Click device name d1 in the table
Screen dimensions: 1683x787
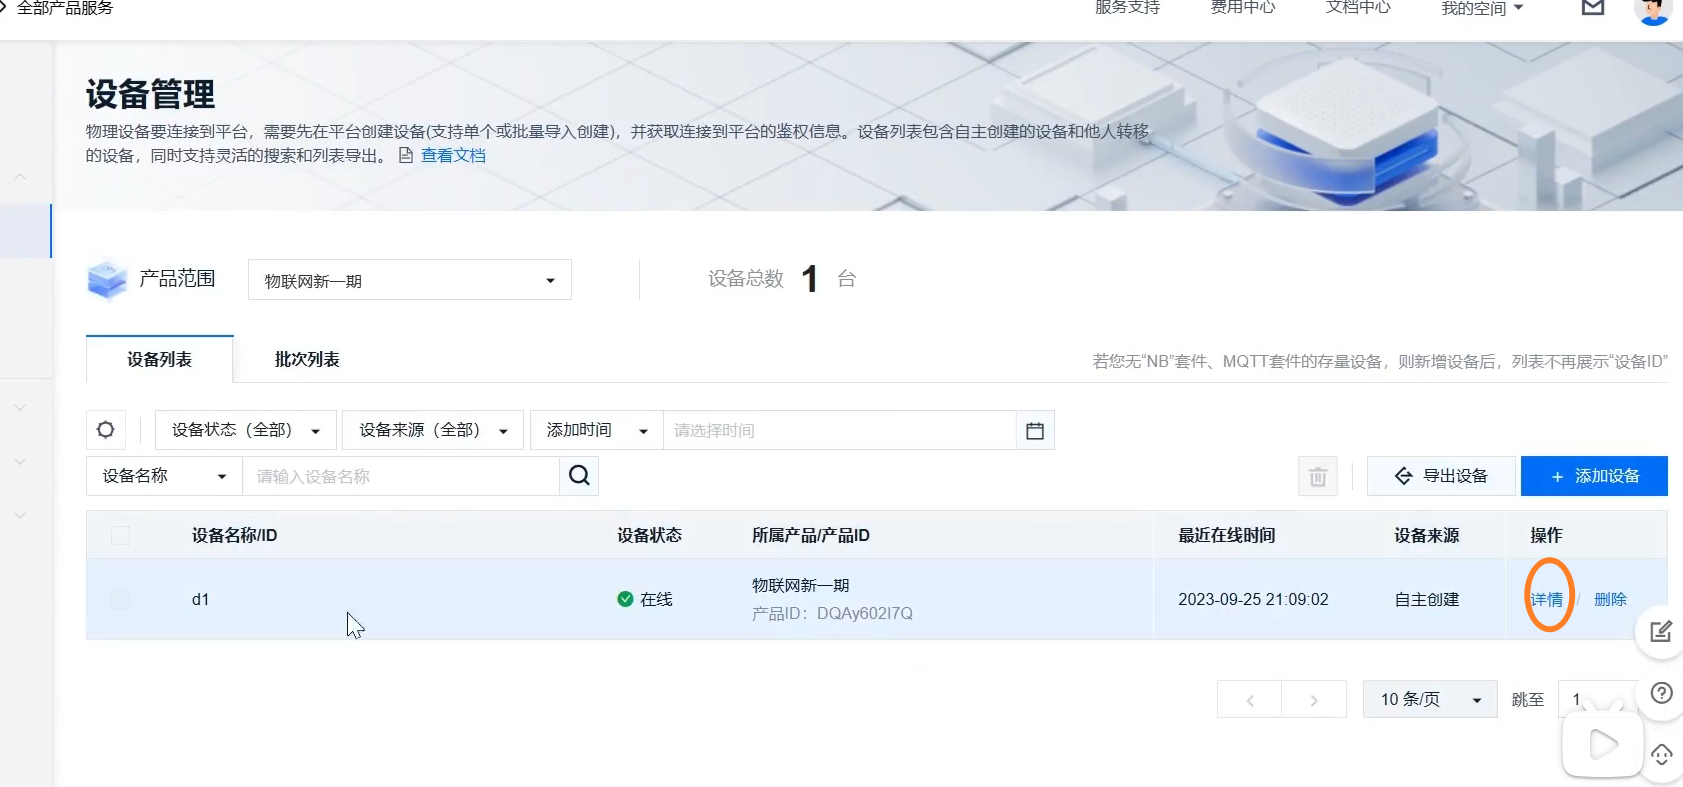tap(201, 599)
